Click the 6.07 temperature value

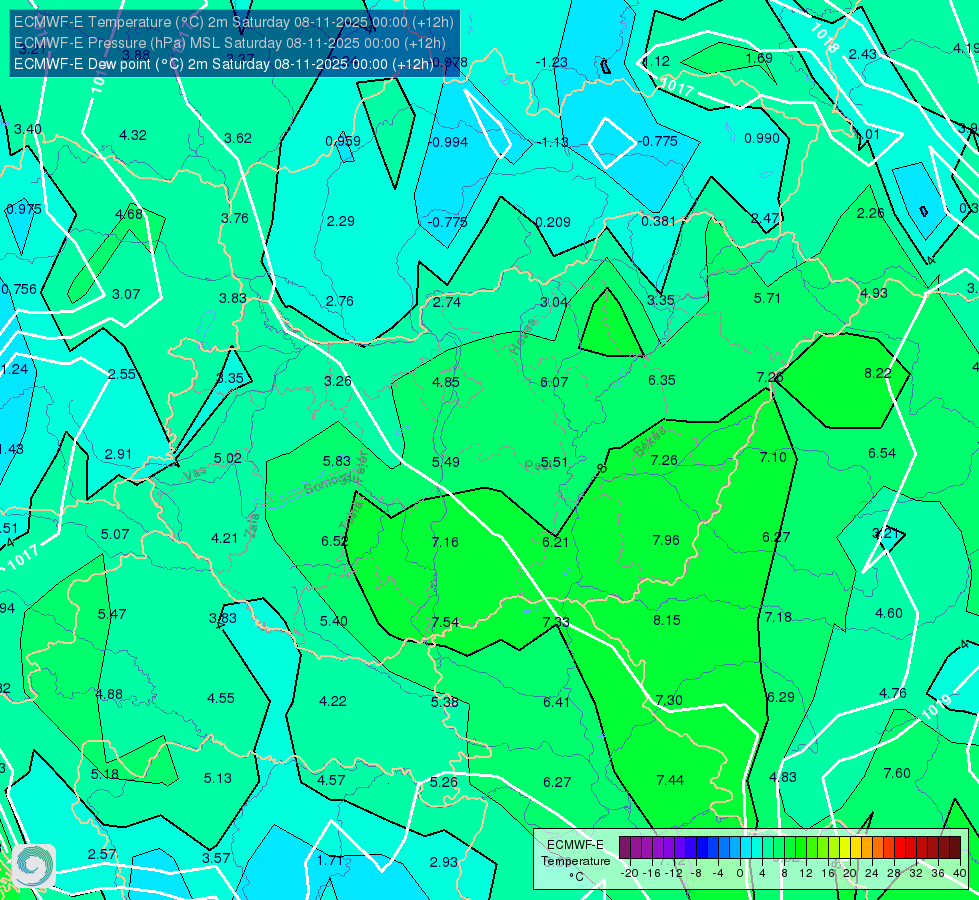[554, 382]
